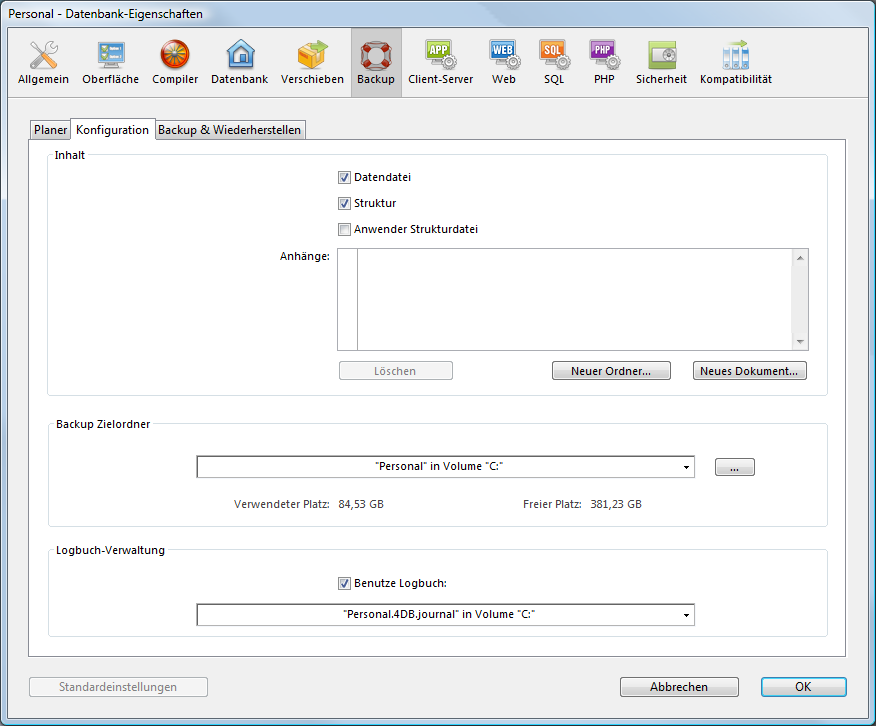Switch to the Planer tab
The image size is (876, 726).
point(50,130)
